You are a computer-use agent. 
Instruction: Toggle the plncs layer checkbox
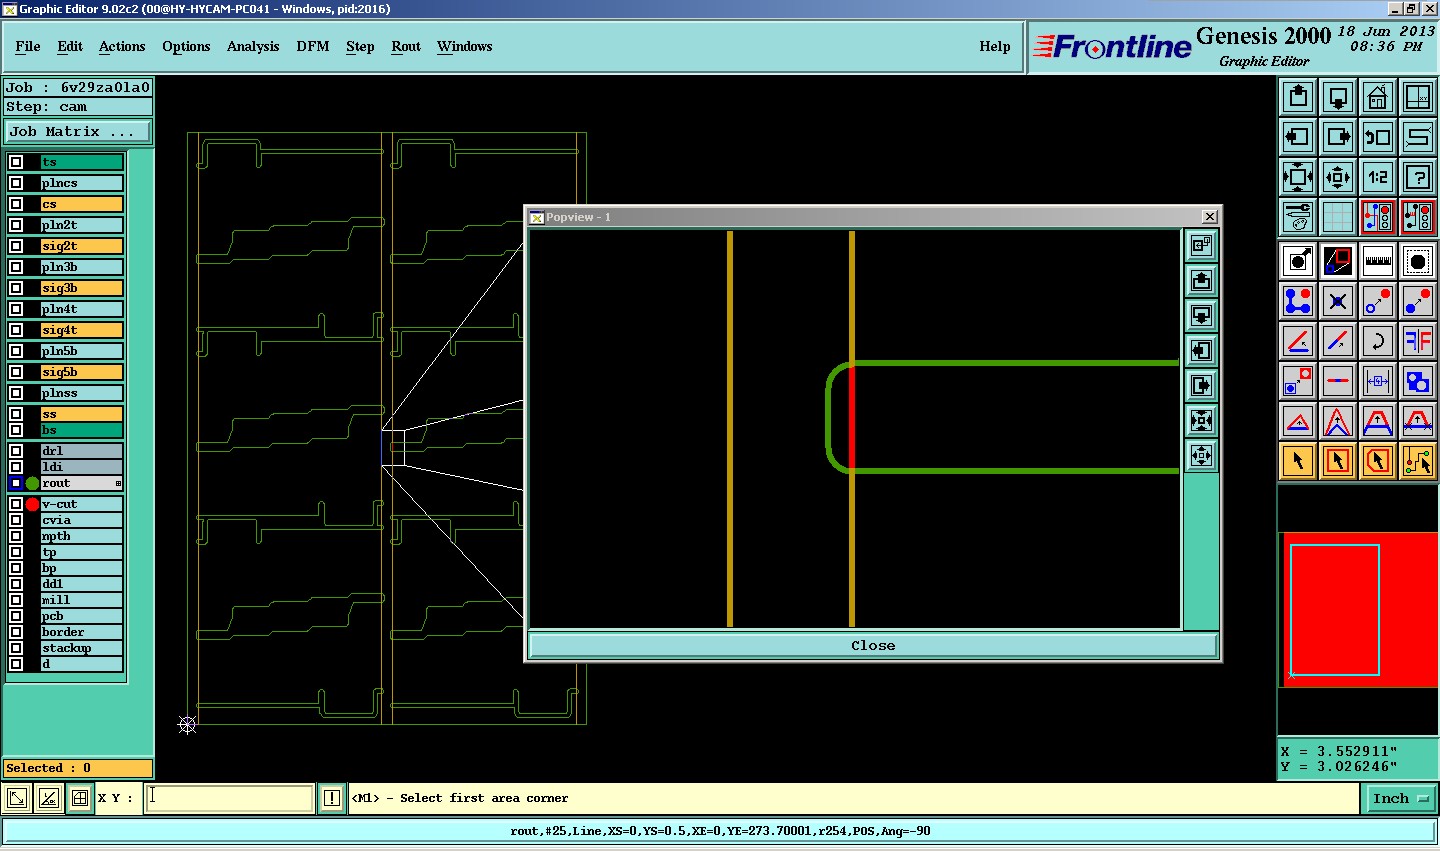(16, 183)
